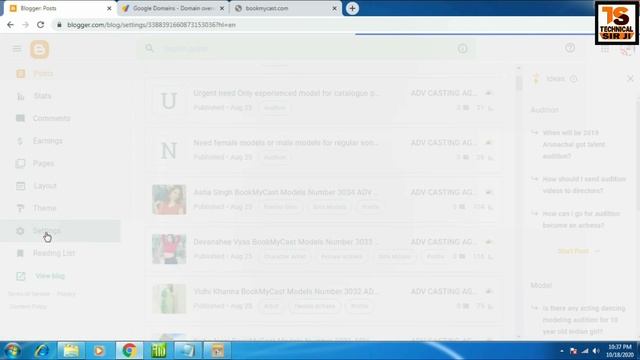640x360 pixels.
Task: Open idea 'How can I go for audition become an actress?'
Action: point(581,220)
